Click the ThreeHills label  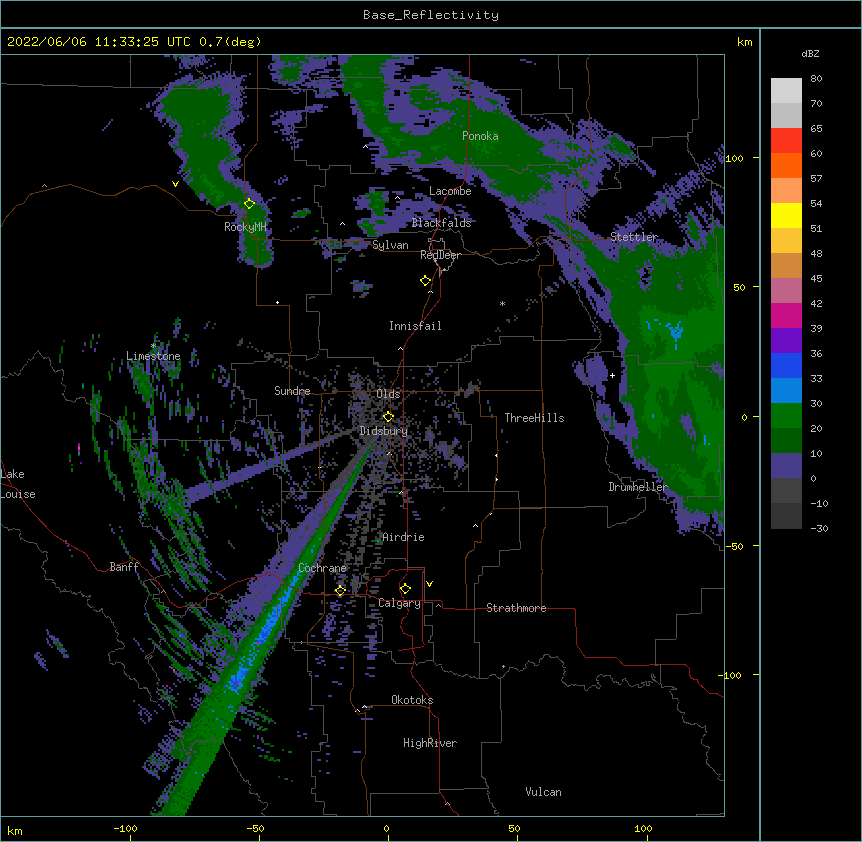coord(534,418)
